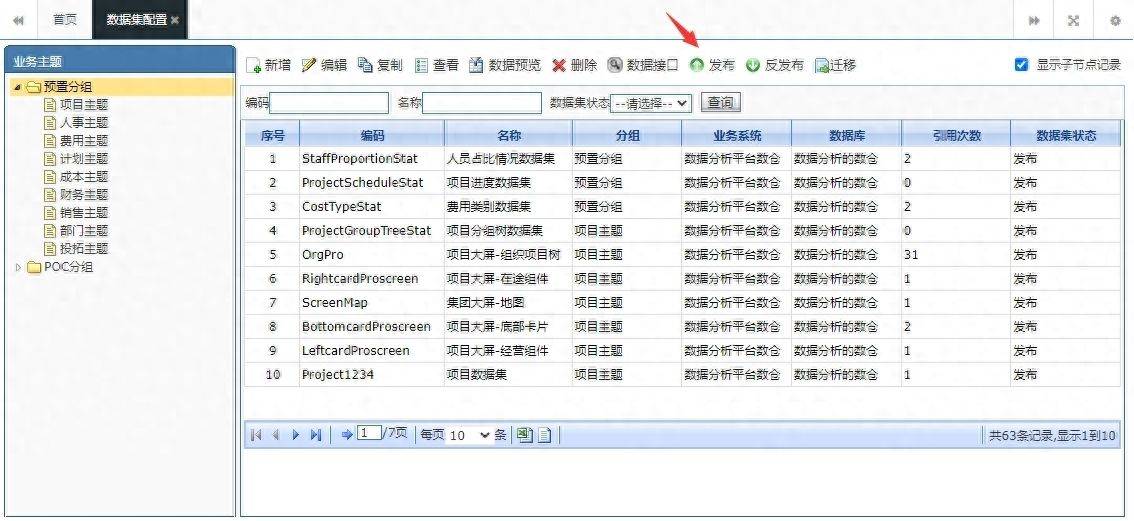
Task: Sort by 编码 column header
Action: (372, 135)
